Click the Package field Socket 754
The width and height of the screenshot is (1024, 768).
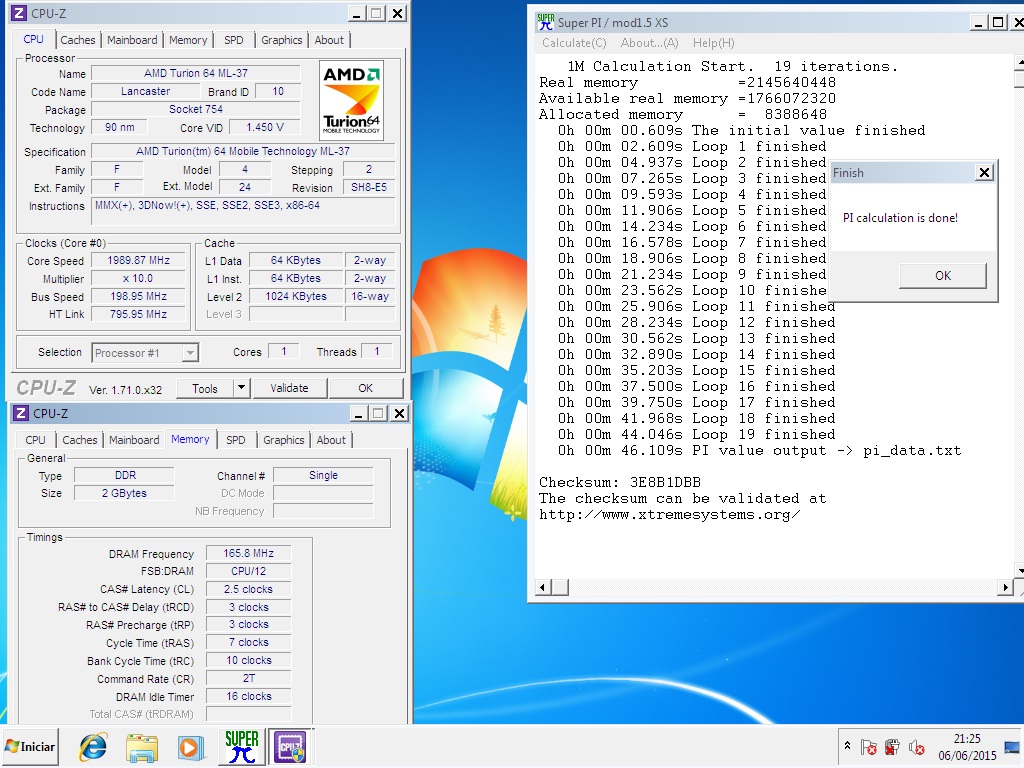[195, 109]
